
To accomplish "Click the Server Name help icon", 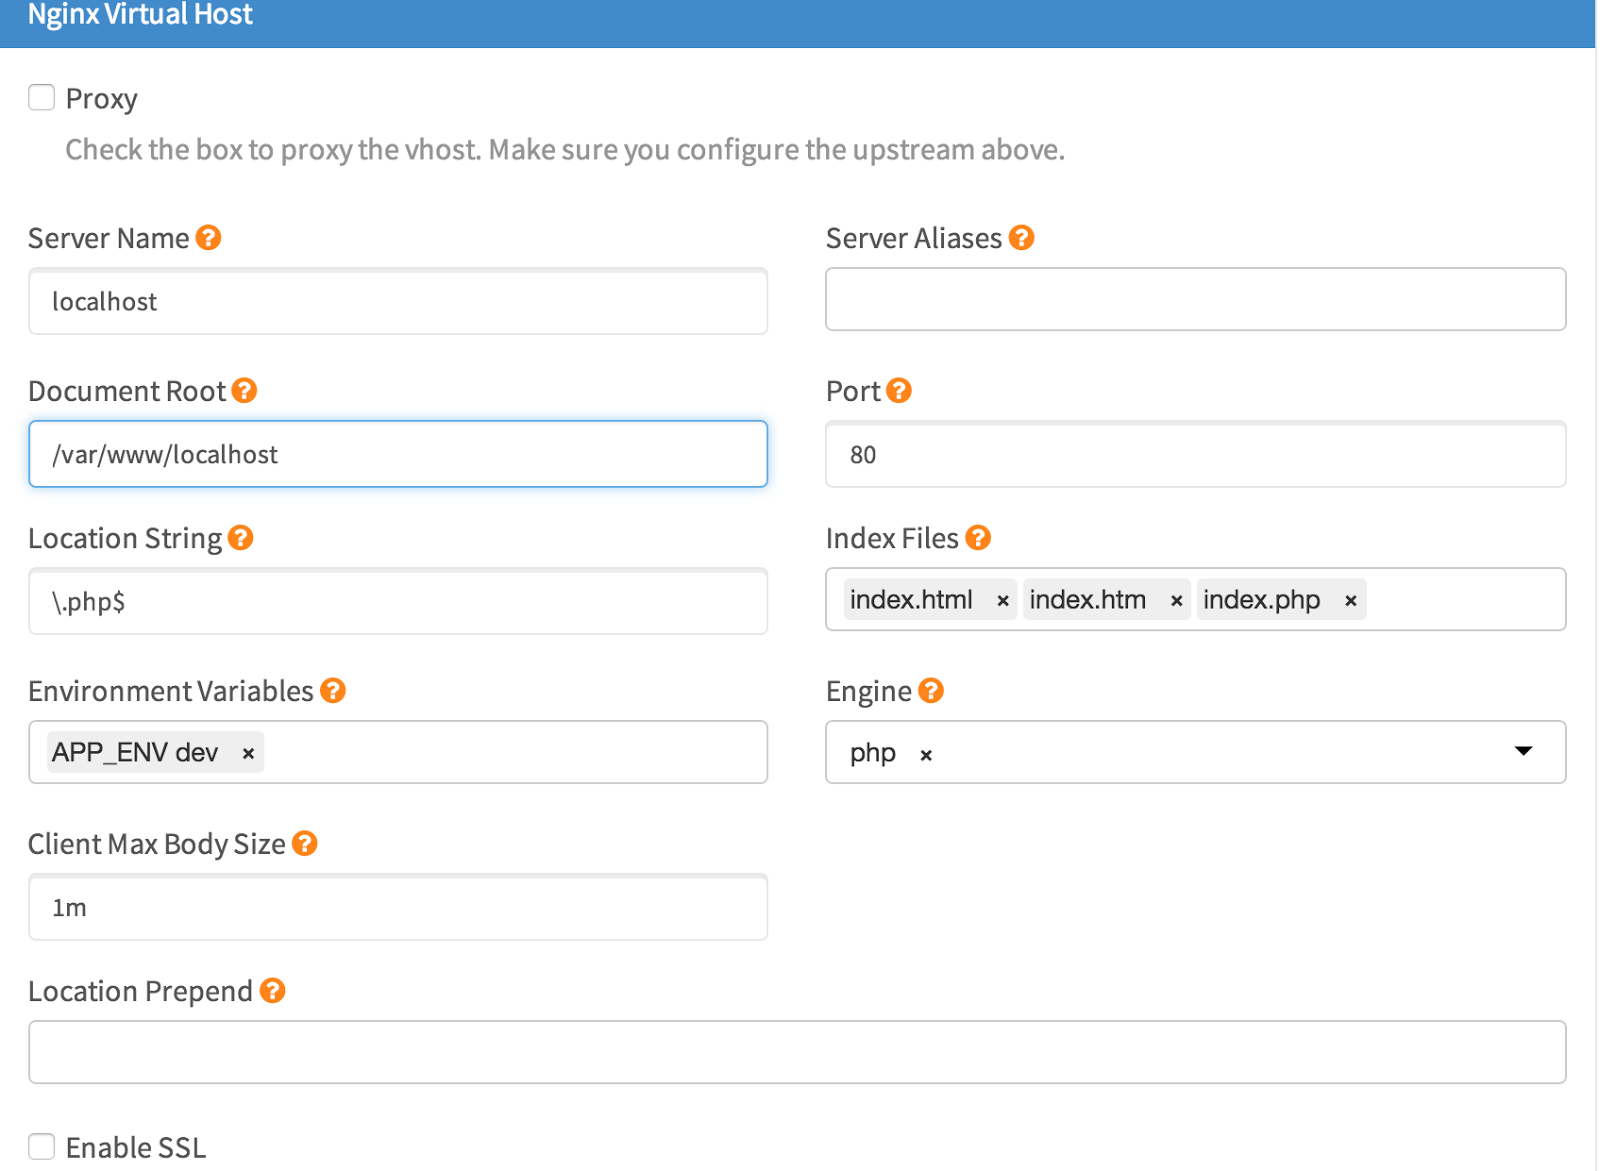I will (x=208, y=238).
